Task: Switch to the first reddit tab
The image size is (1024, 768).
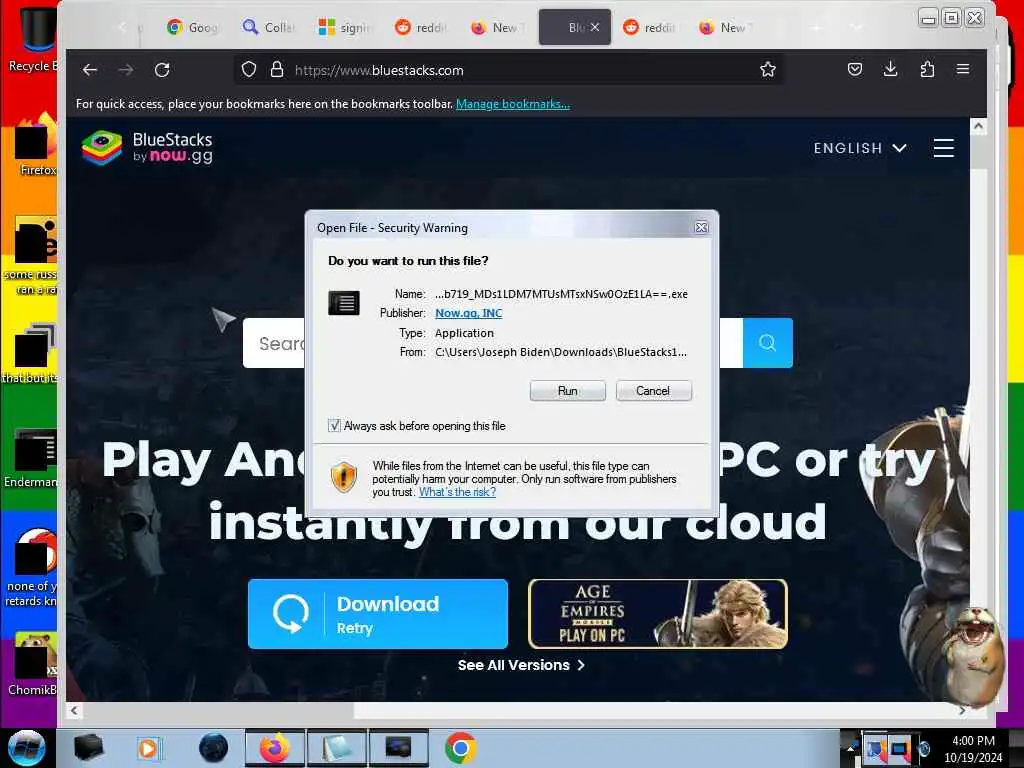Action: click(421, 27)
